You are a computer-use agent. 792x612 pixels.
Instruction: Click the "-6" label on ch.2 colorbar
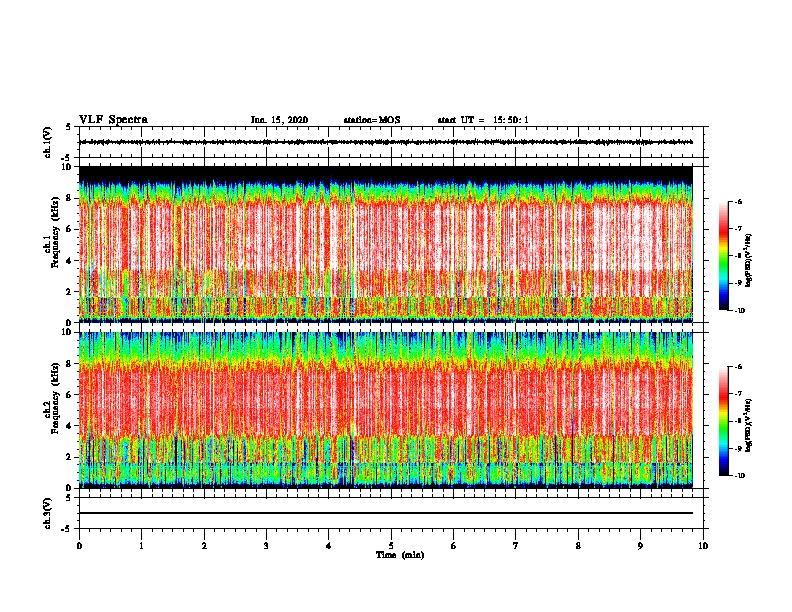tap(738, 367)
